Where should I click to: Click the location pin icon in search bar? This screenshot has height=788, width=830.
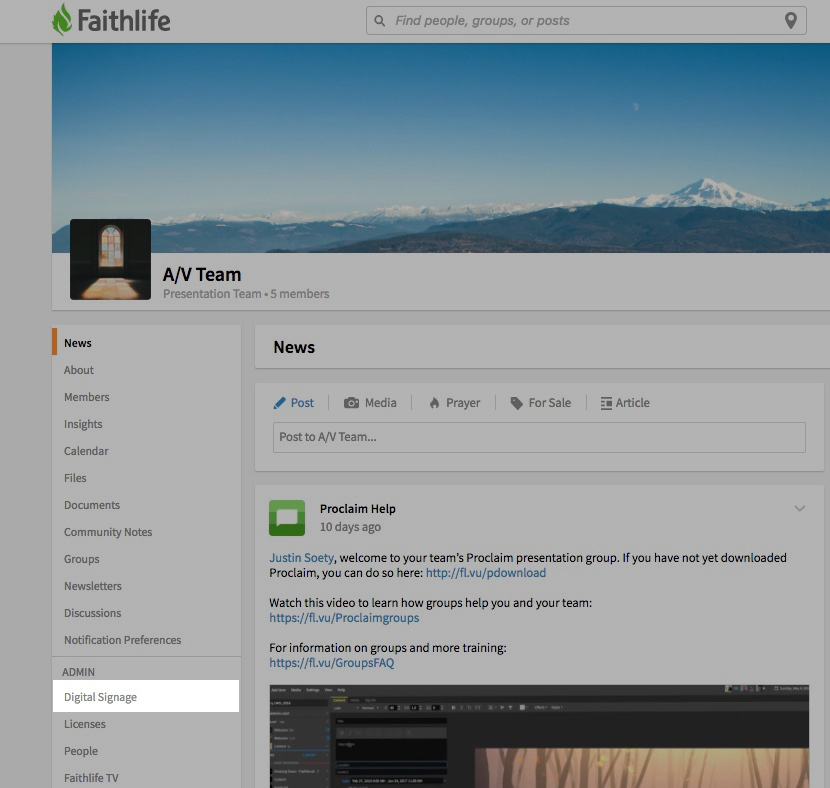pyautogui.click(x=790, y=21)
